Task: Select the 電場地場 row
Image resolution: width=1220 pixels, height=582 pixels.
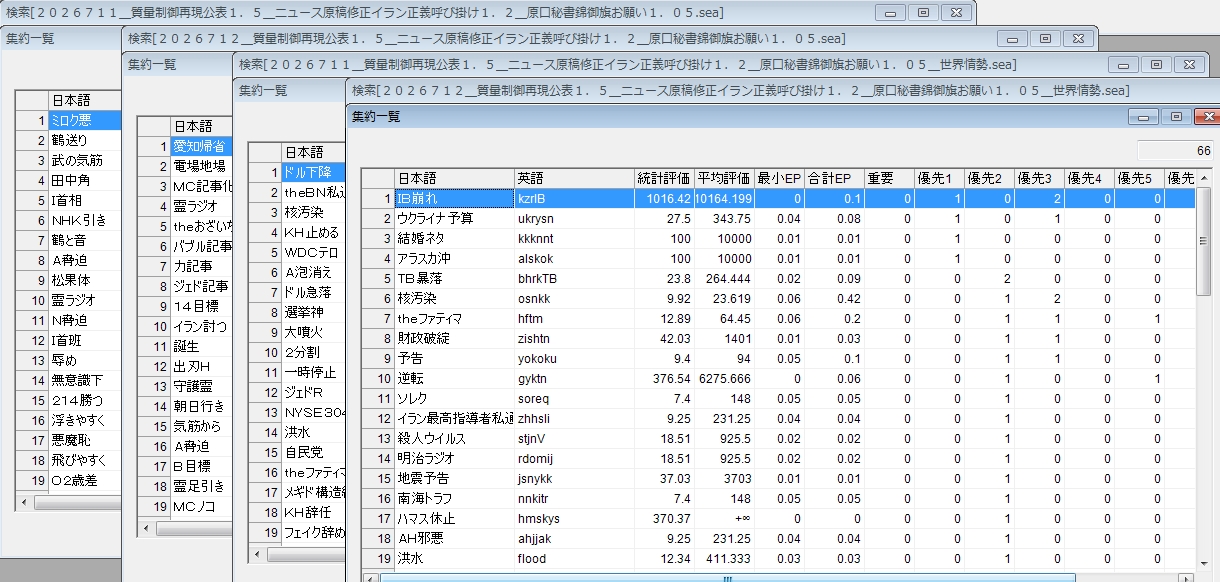Action: pos(201,166)
